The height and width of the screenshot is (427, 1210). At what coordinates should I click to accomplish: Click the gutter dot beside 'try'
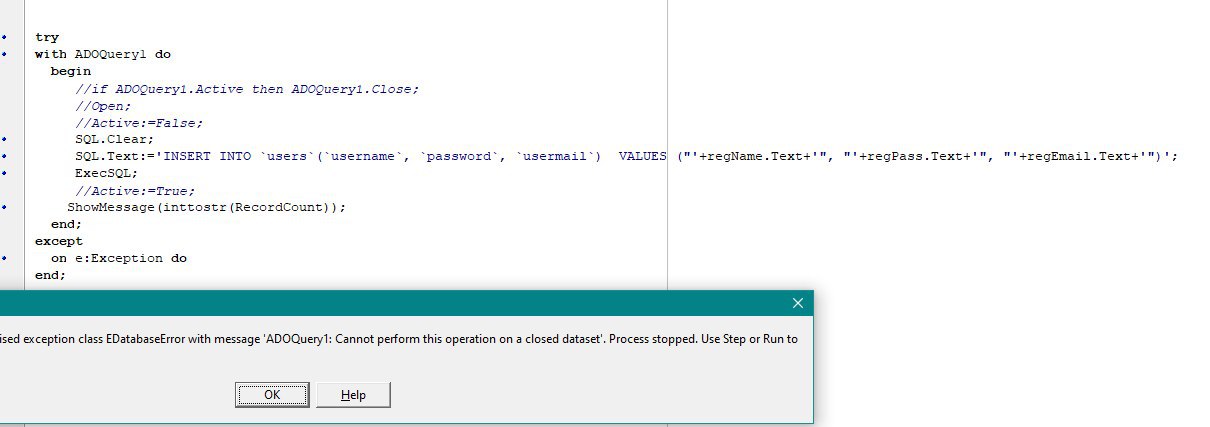click(4, 37)
